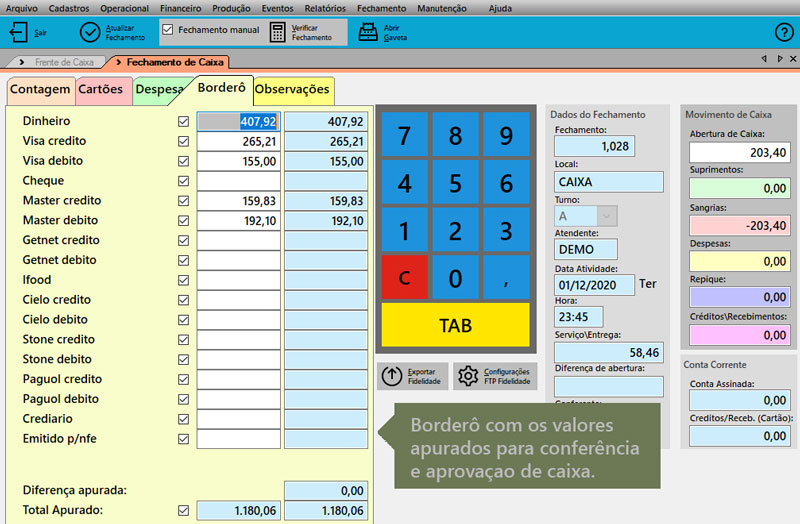Image resolution: width=800 pixels, height=524 pixels.
Task: Click the Hora field 23:45
Action: [x=579, y=317]
